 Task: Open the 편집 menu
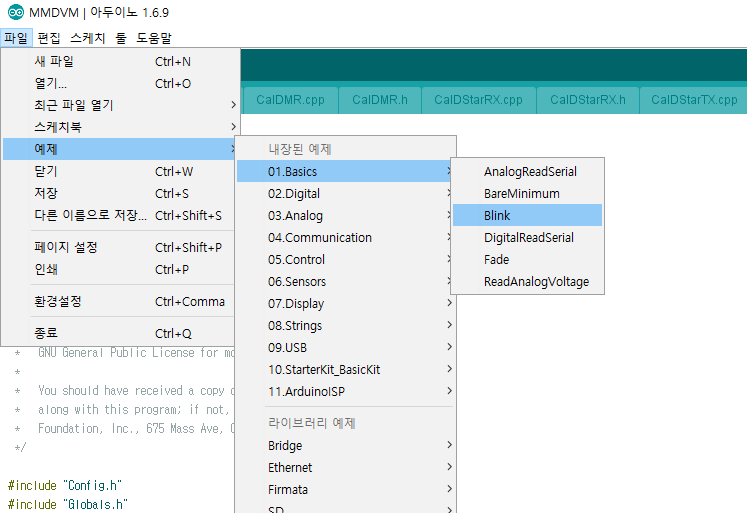point(49,38)
